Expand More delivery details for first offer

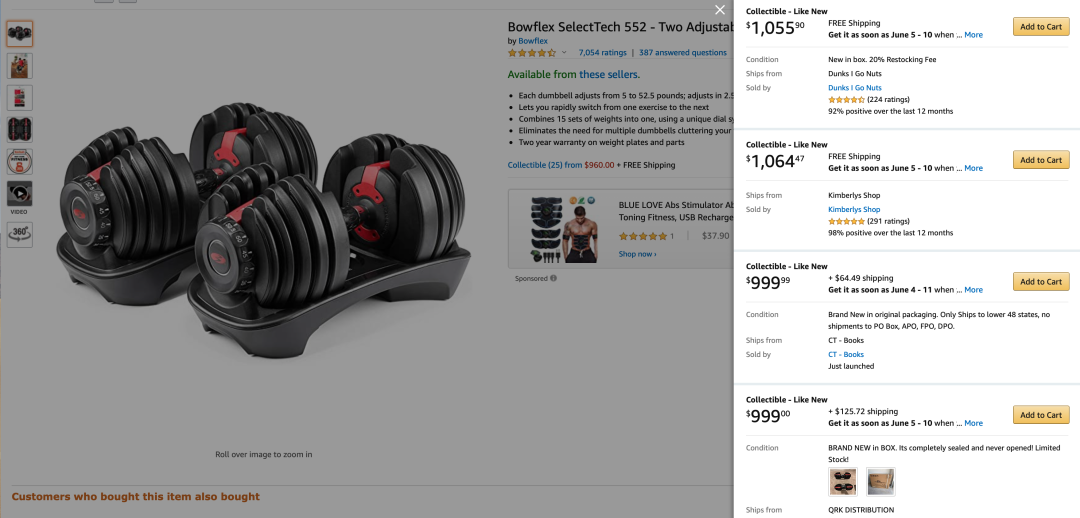pos(973,34)
